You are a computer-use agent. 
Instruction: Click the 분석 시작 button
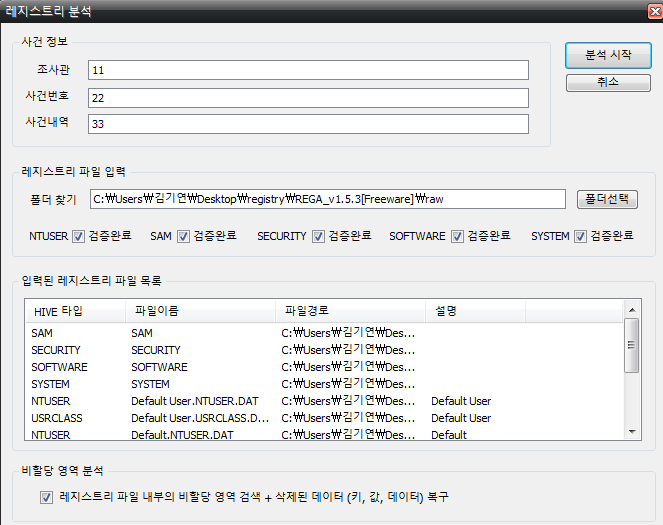point(608,55)
